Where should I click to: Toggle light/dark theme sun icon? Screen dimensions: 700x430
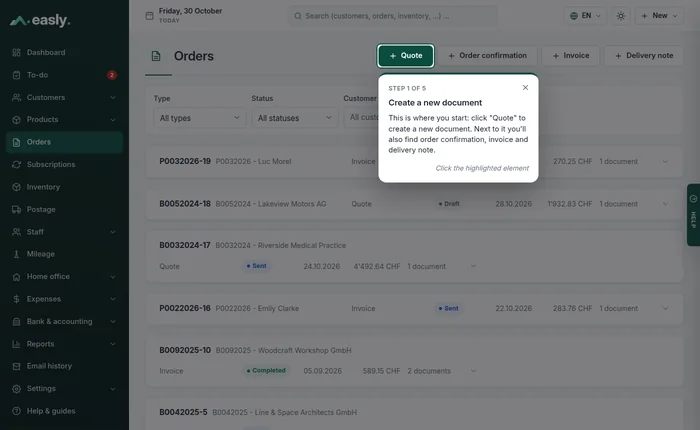tap(621, 16)
